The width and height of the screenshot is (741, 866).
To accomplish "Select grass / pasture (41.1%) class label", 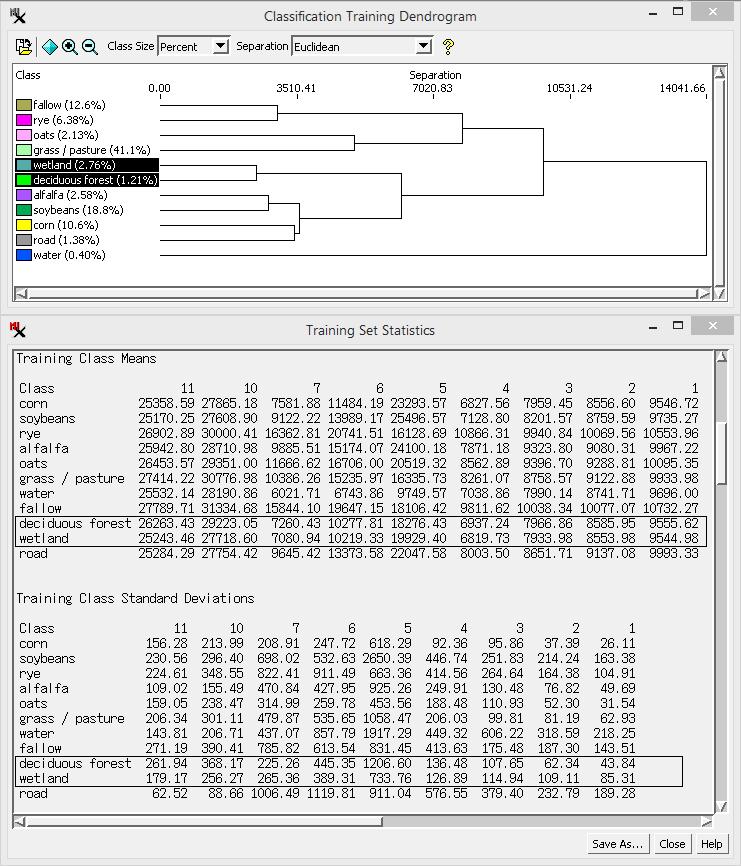I will point(92,150).
